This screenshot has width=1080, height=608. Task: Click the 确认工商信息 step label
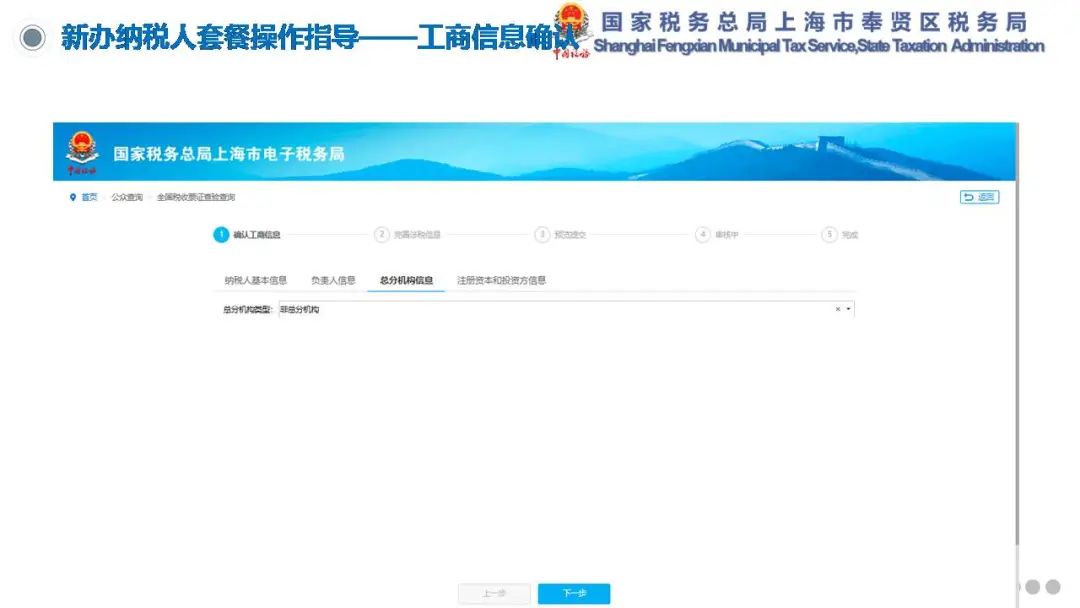coord(257,235)
